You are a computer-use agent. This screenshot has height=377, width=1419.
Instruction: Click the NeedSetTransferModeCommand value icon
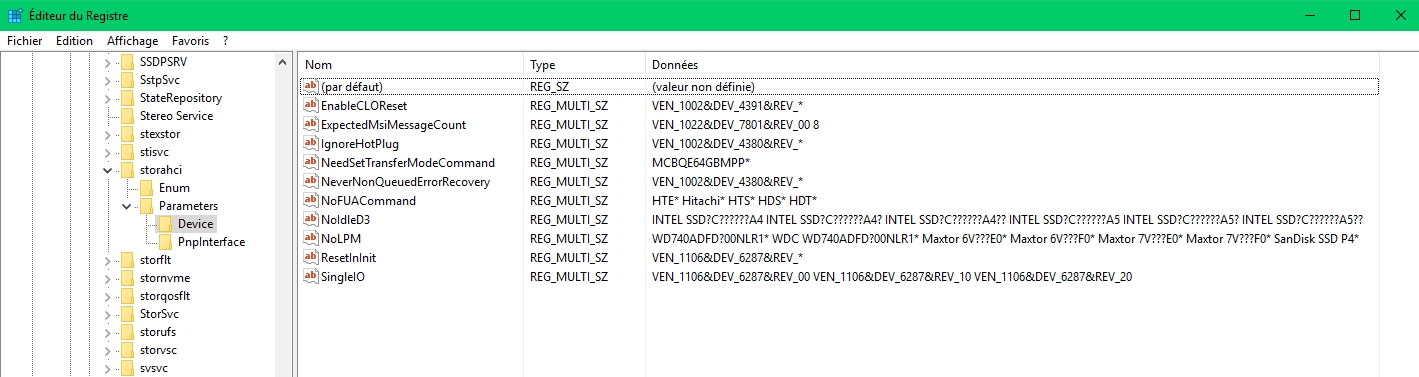pyautogui.click(x=311, y=163)
